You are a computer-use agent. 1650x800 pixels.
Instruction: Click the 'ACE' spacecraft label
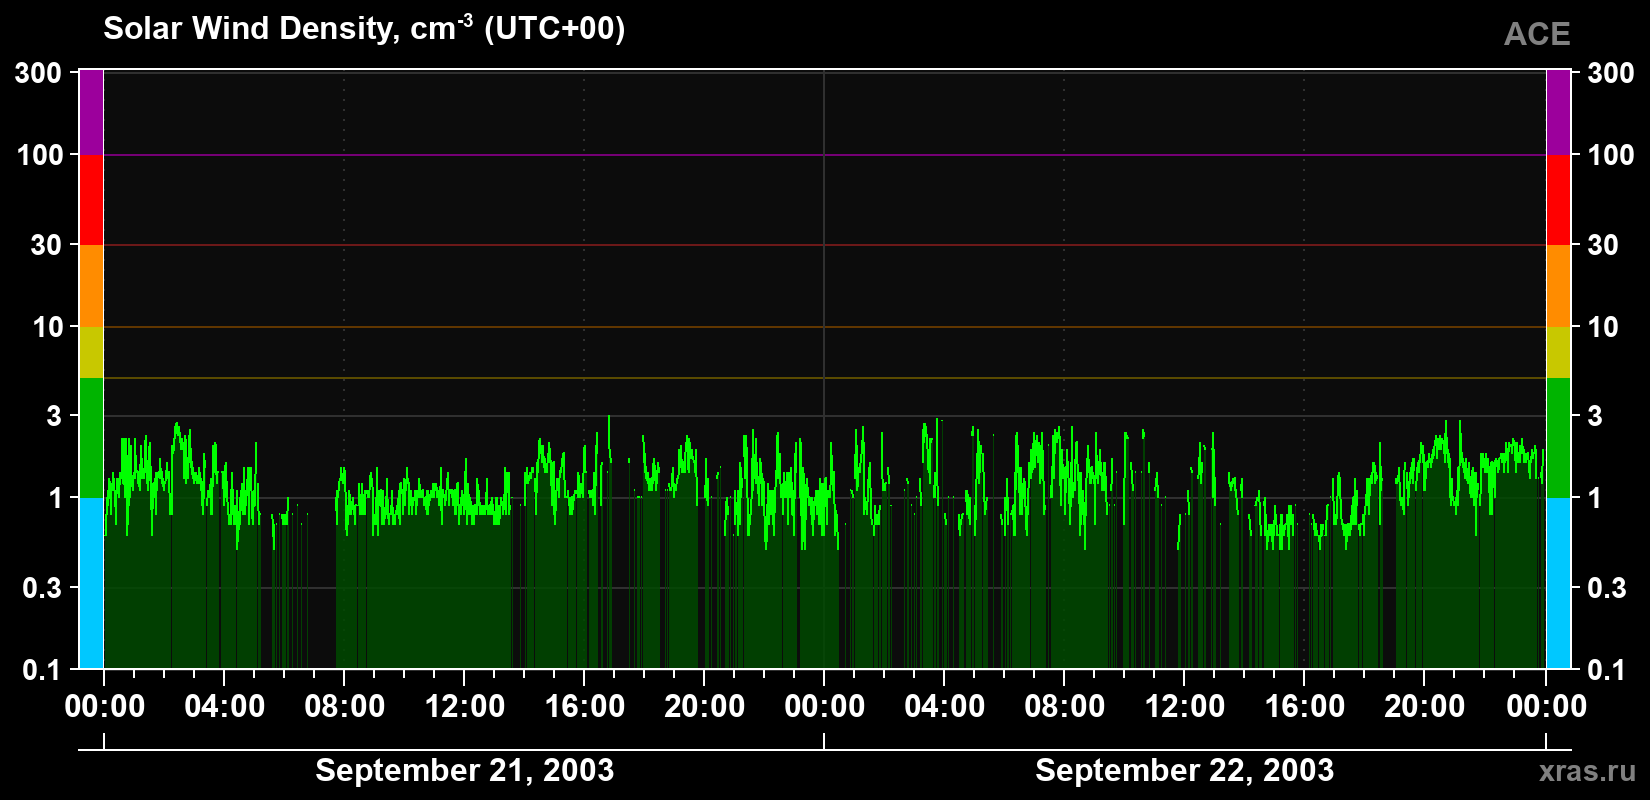pos(1537,34)
